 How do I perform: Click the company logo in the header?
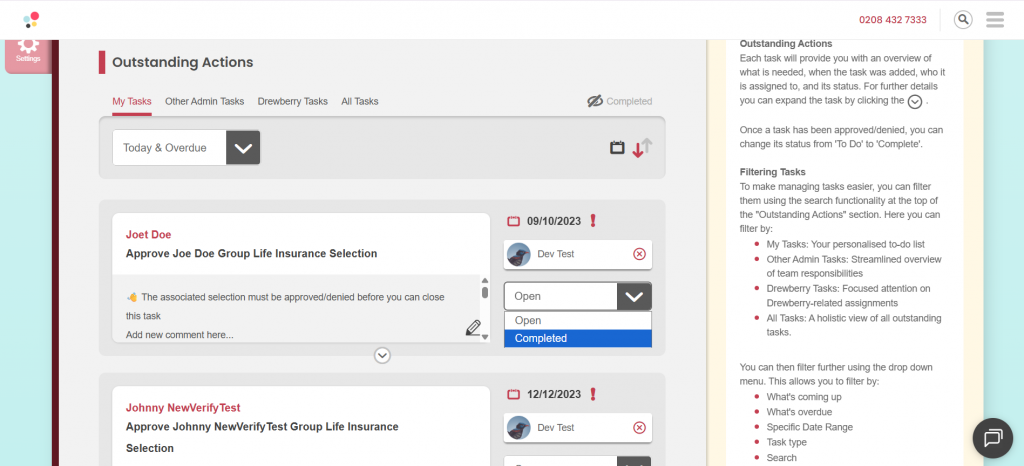(32, 19)
